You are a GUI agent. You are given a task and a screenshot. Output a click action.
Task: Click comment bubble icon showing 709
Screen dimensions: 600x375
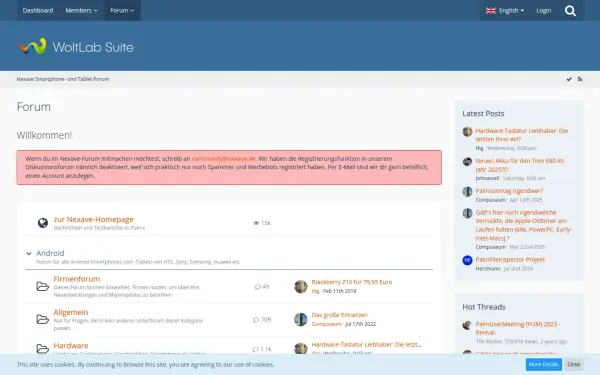click(x=256, y=320)
